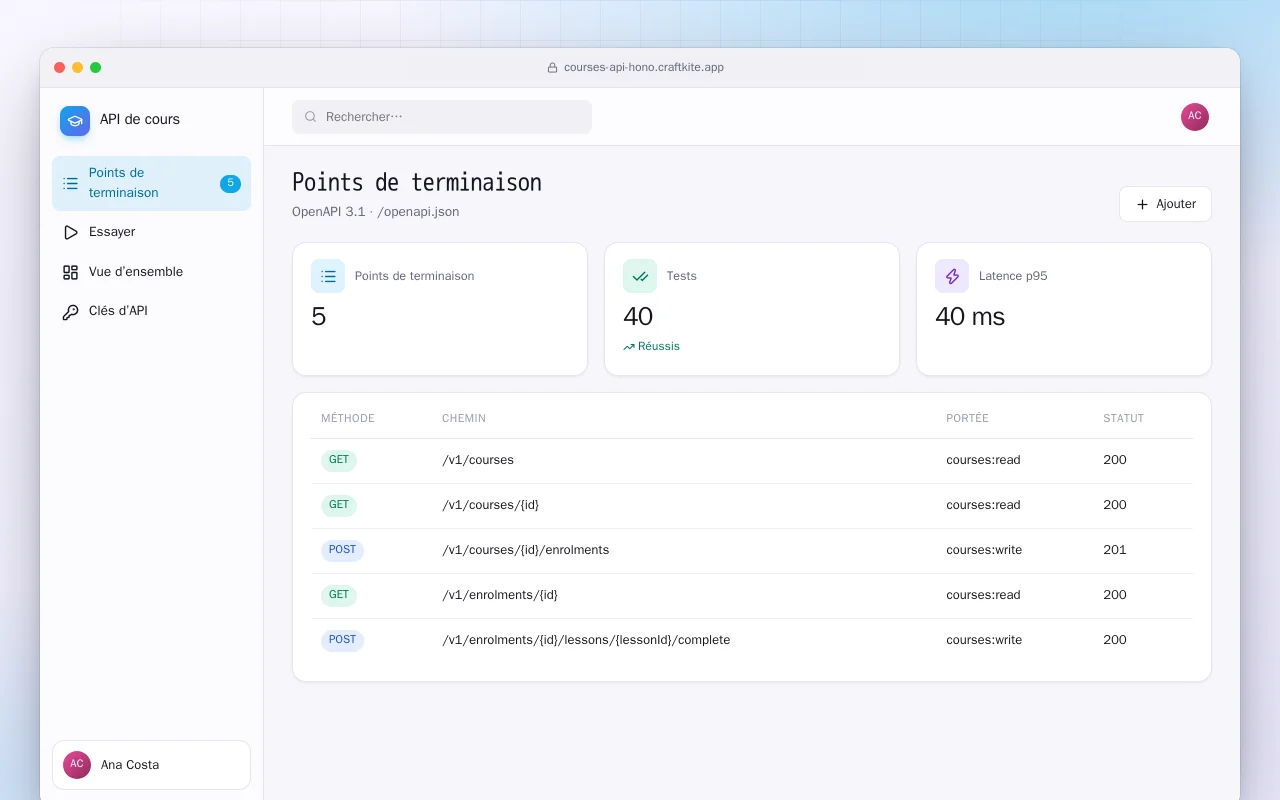Click the 40 ms latency value
This screenshot has height=800, width=1280.
point(970,317)
